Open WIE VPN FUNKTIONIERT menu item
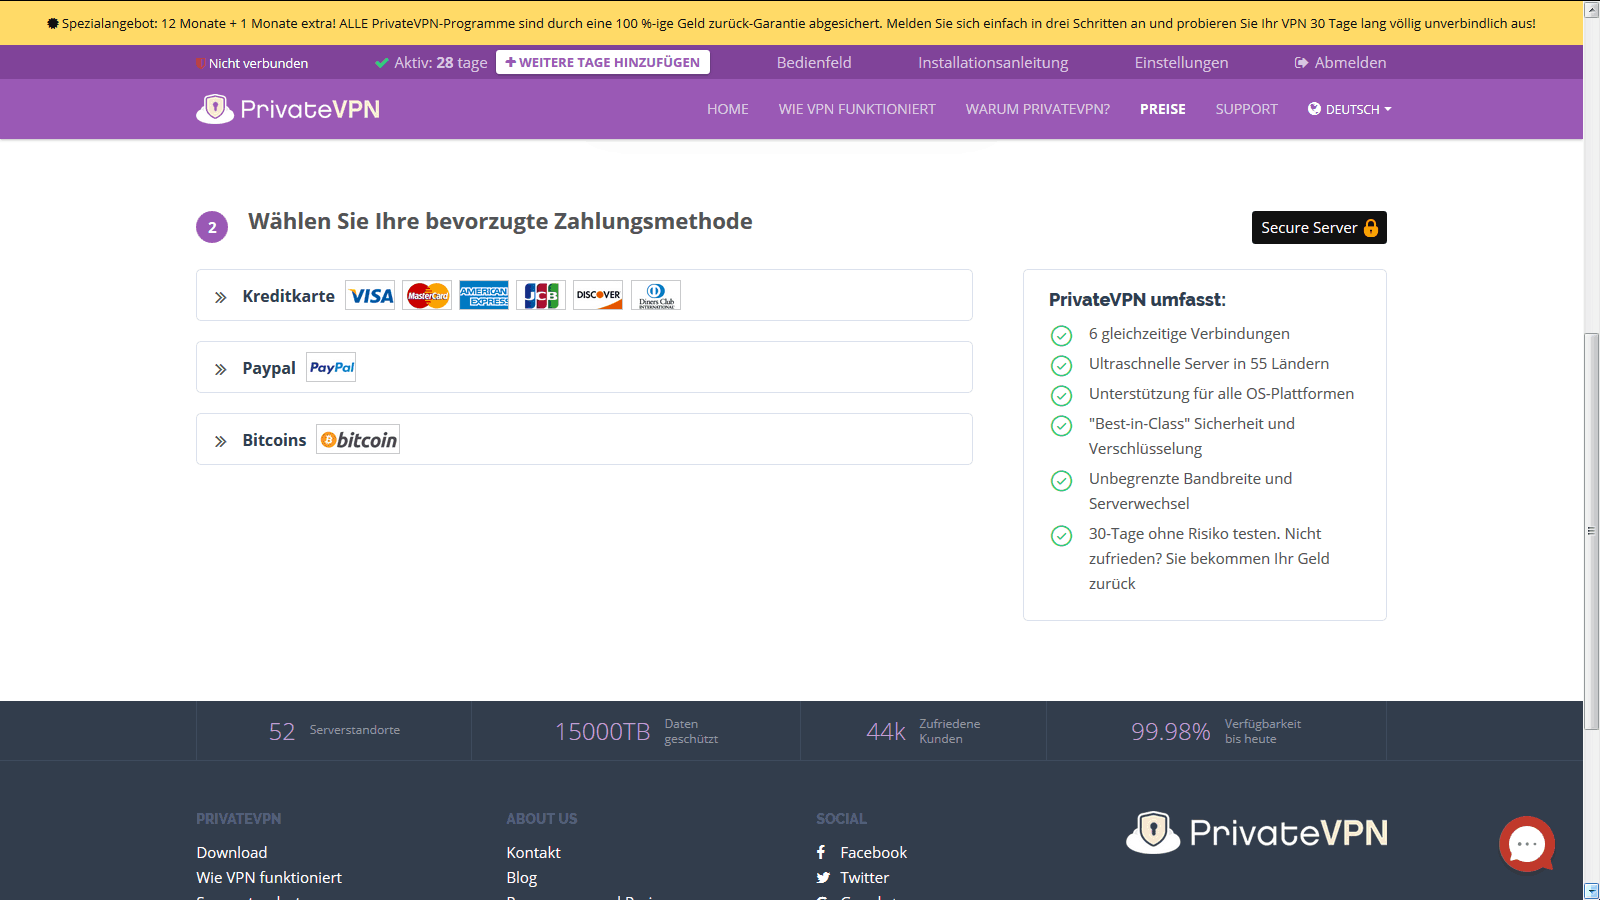 (x=857, y=109)
